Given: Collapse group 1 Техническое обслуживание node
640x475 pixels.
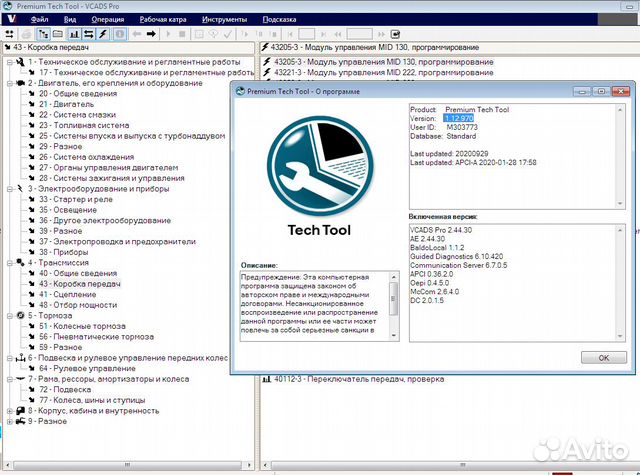Looking at the screenshot, I should [10, 62].
